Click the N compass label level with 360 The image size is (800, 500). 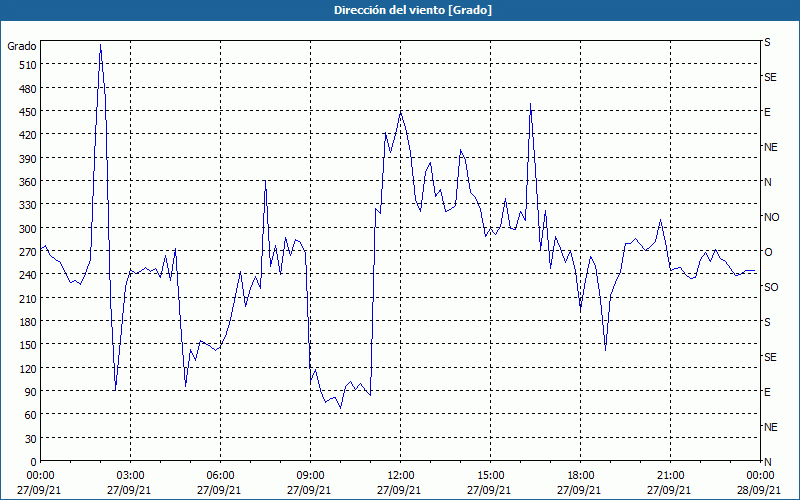click(x=767, y=182)
